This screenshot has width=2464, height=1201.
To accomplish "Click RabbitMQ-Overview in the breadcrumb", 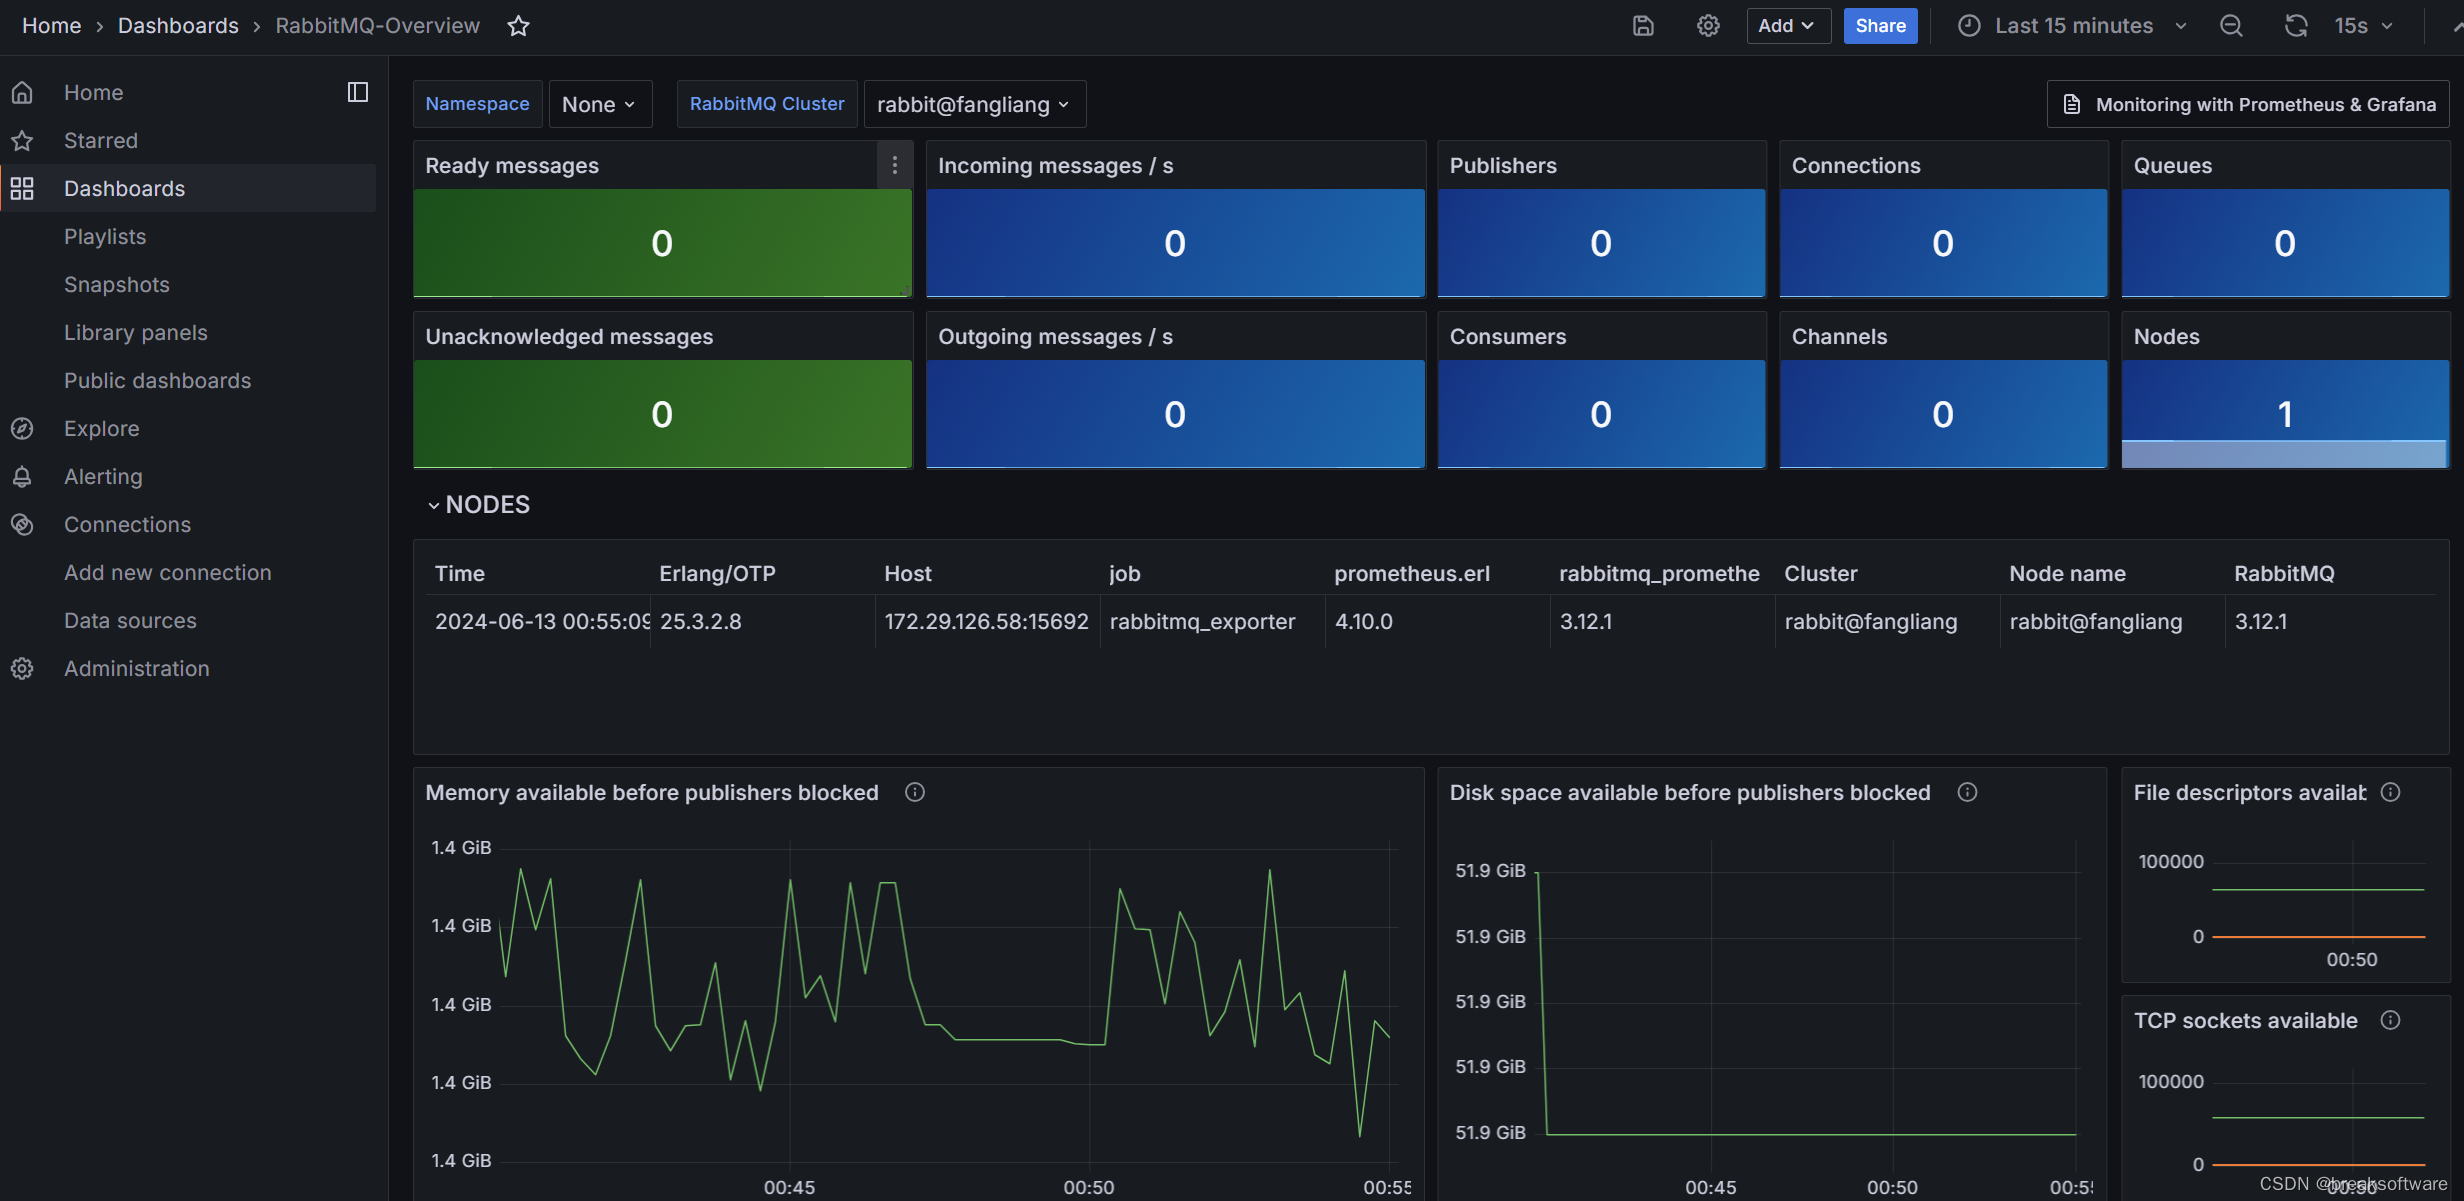I will tap(377, 26).
